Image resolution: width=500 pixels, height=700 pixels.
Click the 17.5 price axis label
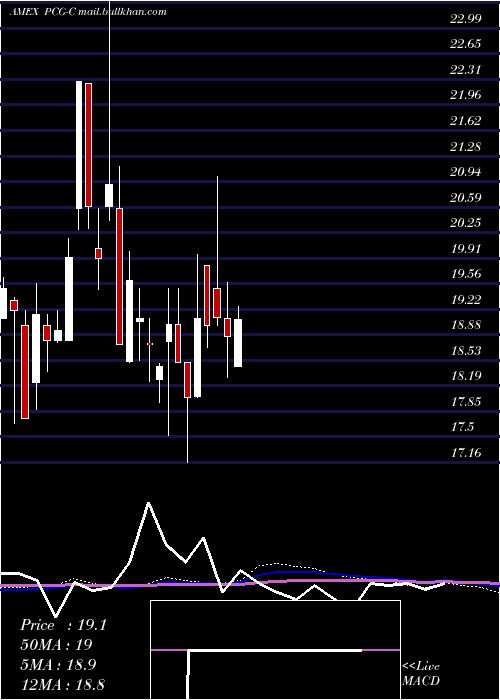pos(462,427)
